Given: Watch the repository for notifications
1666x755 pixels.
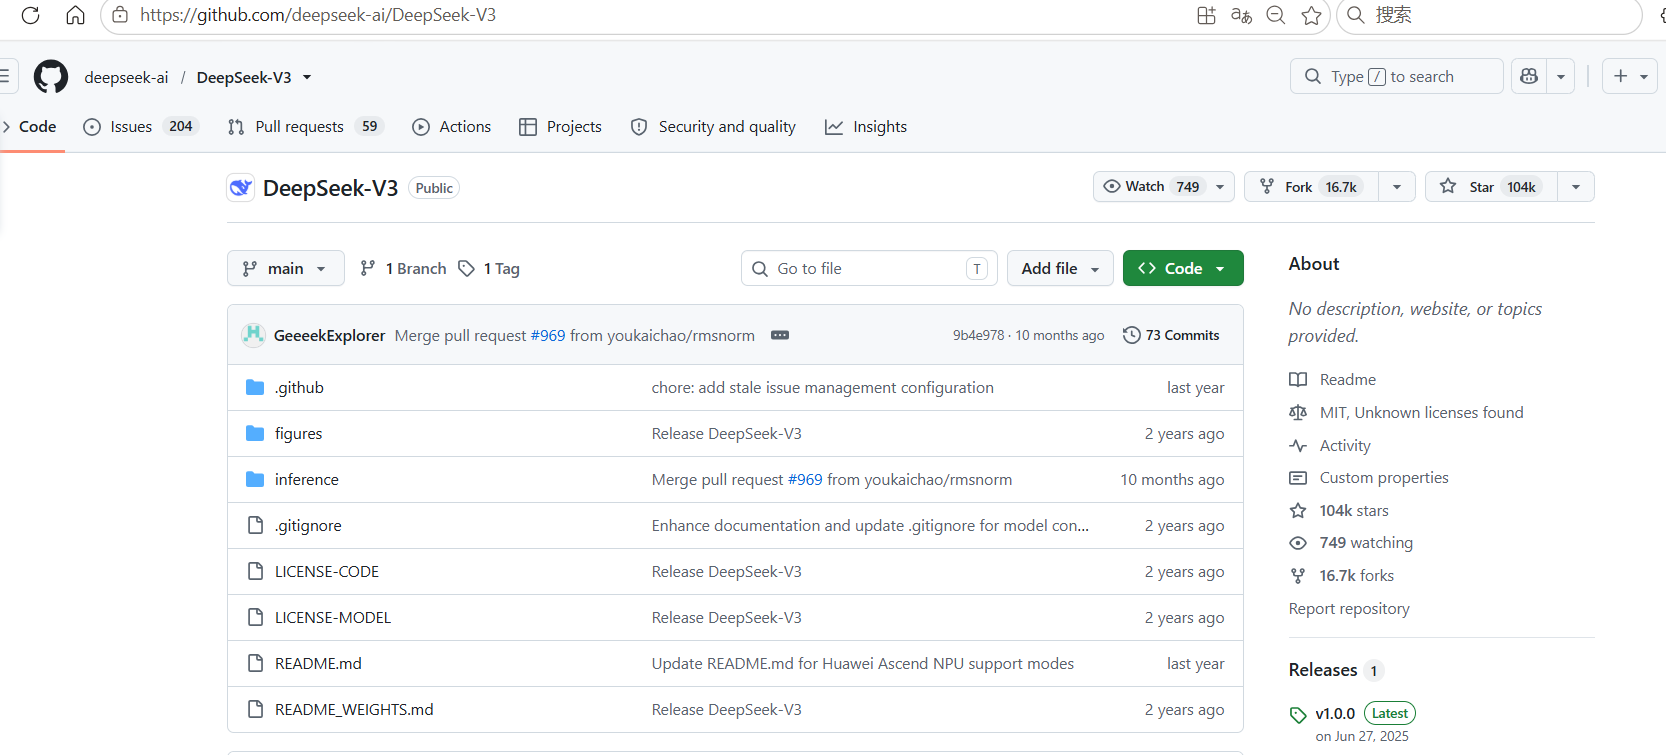Looking at the screenshot, I should (1164, 187).
